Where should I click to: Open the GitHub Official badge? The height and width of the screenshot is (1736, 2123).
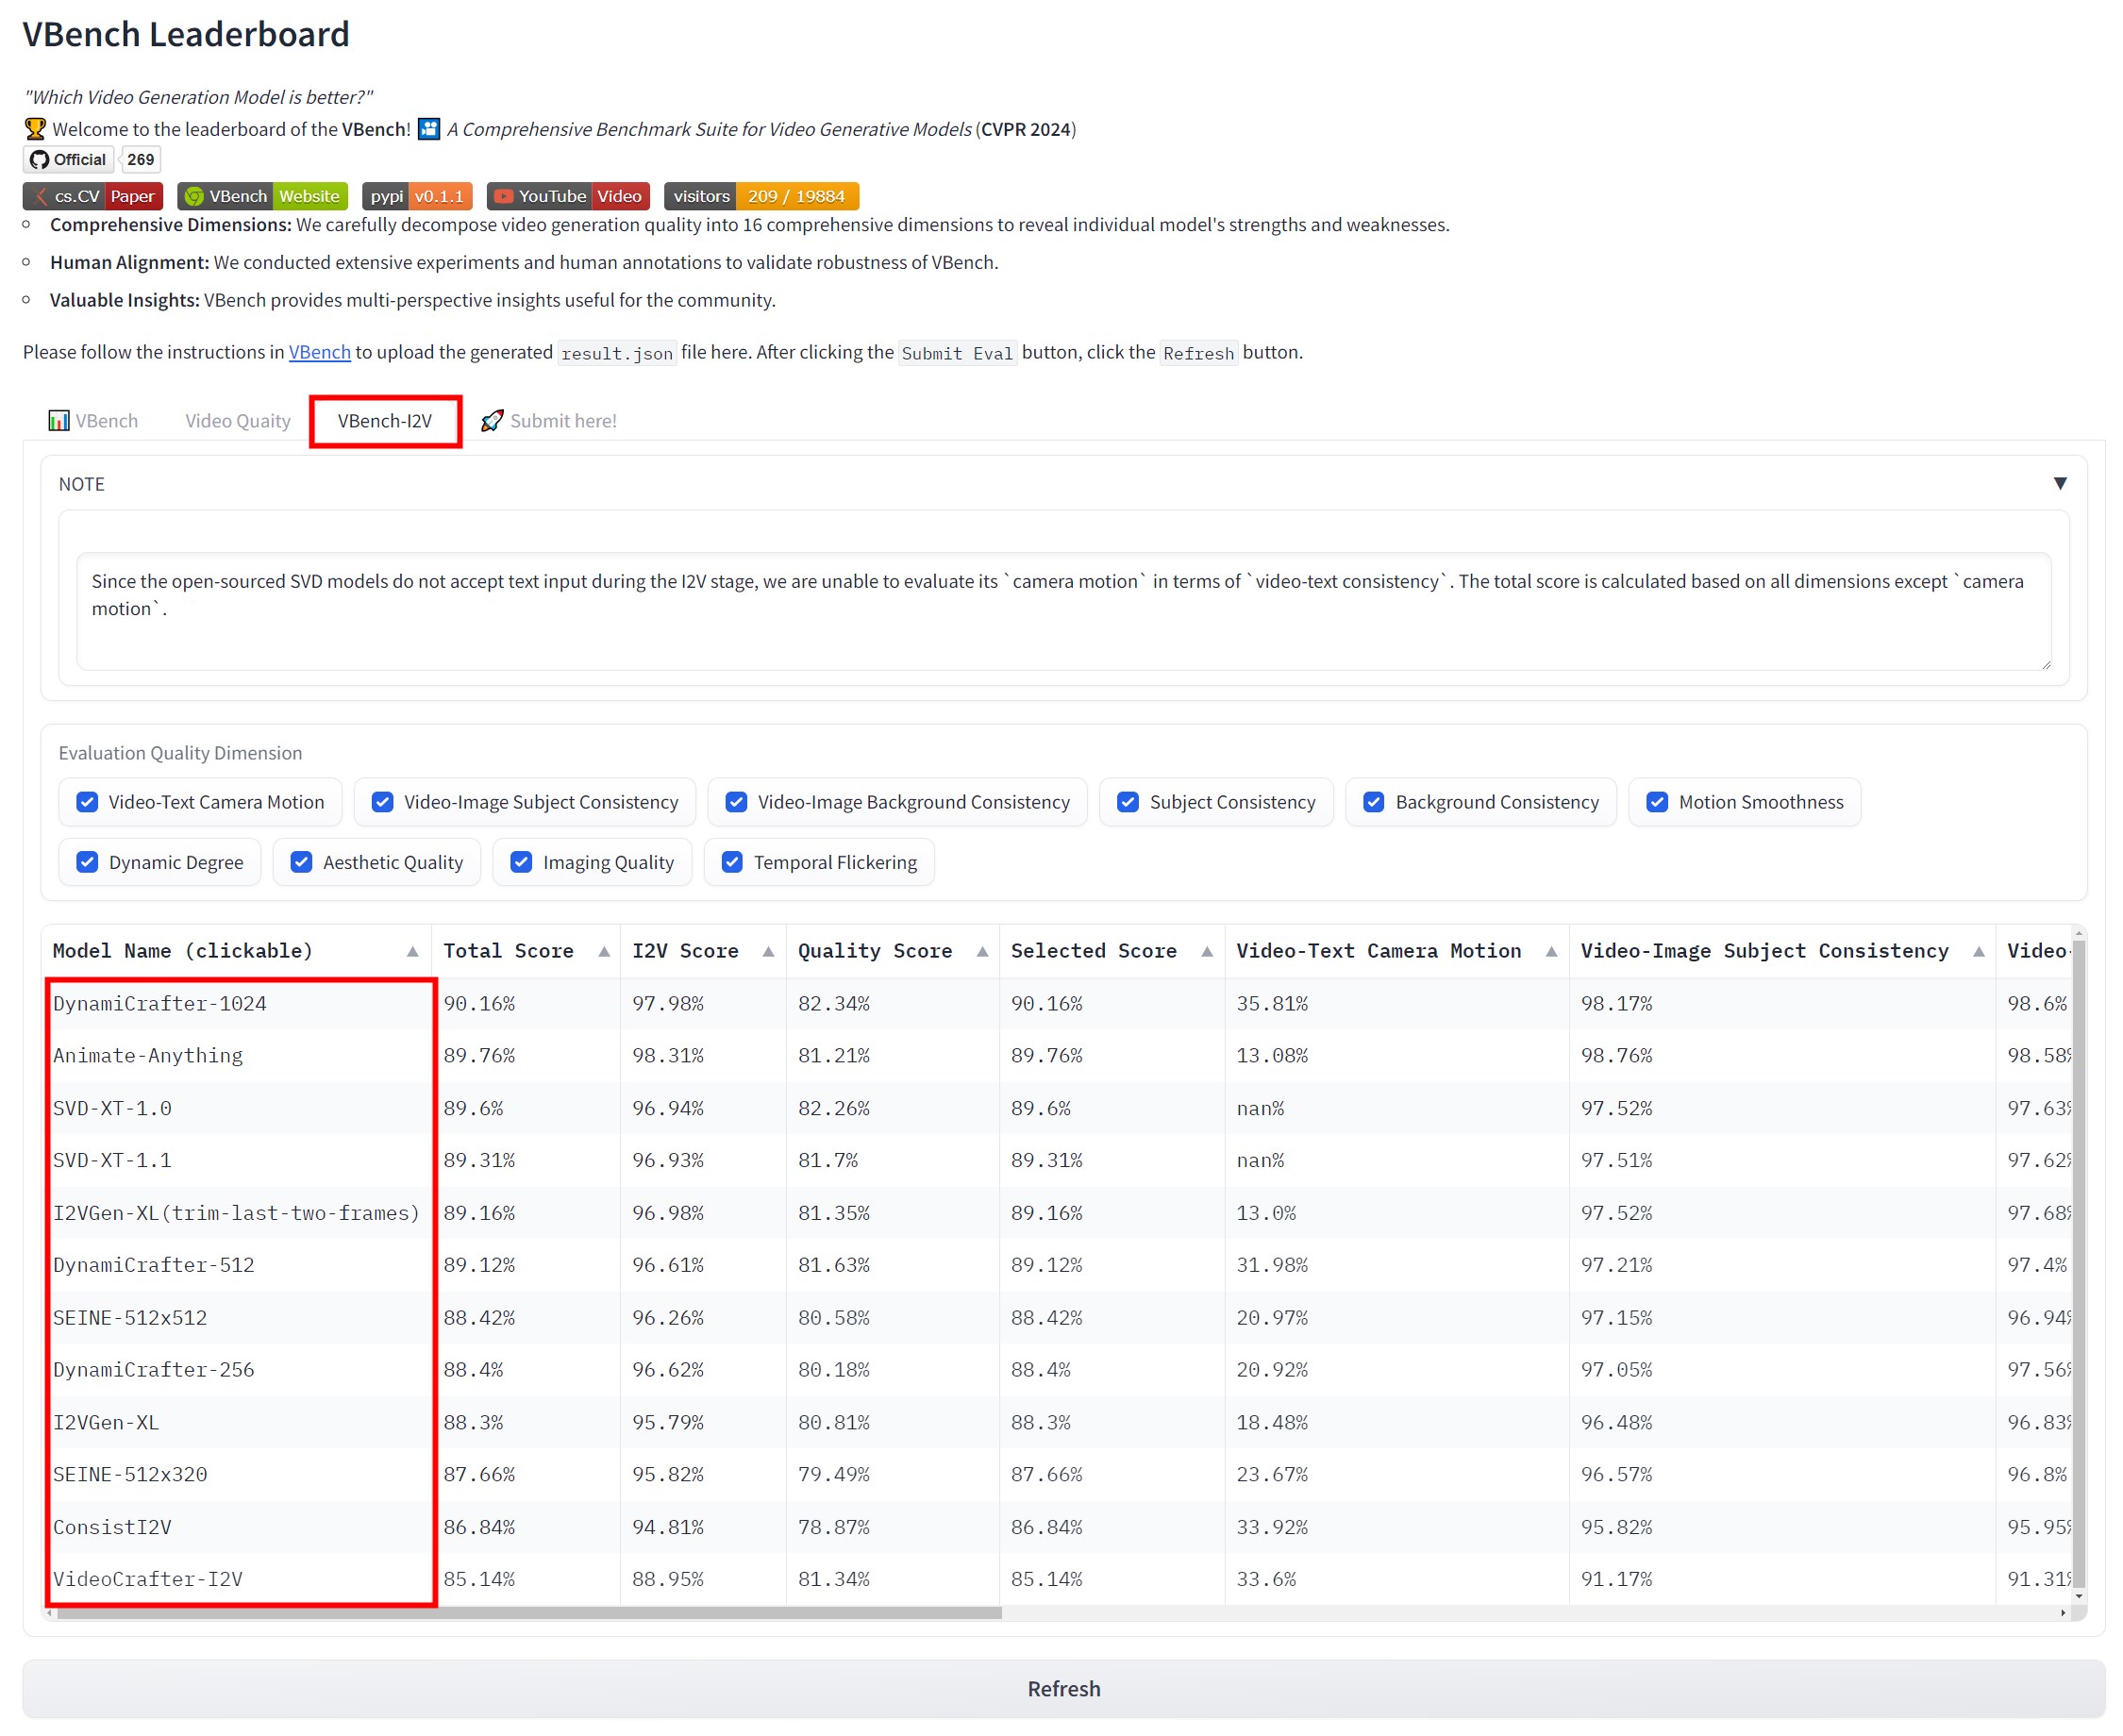(68, 159)
